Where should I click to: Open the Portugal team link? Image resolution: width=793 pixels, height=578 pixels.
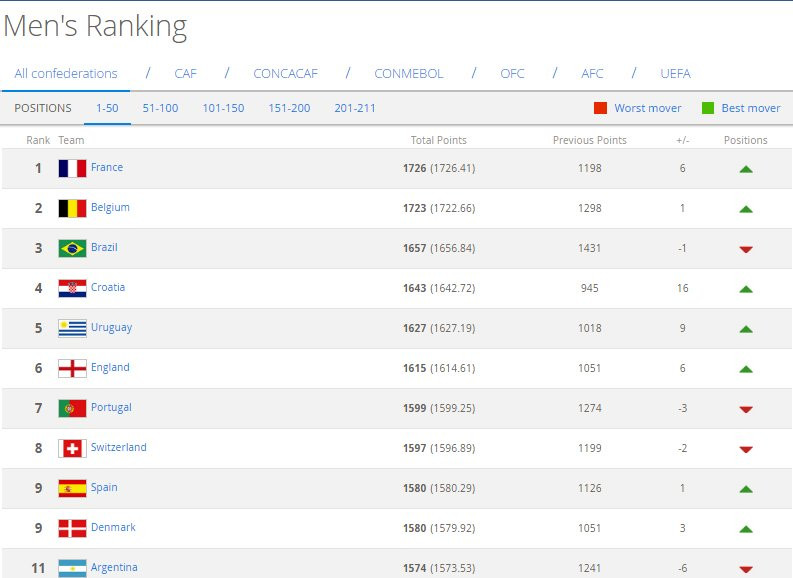111,407
